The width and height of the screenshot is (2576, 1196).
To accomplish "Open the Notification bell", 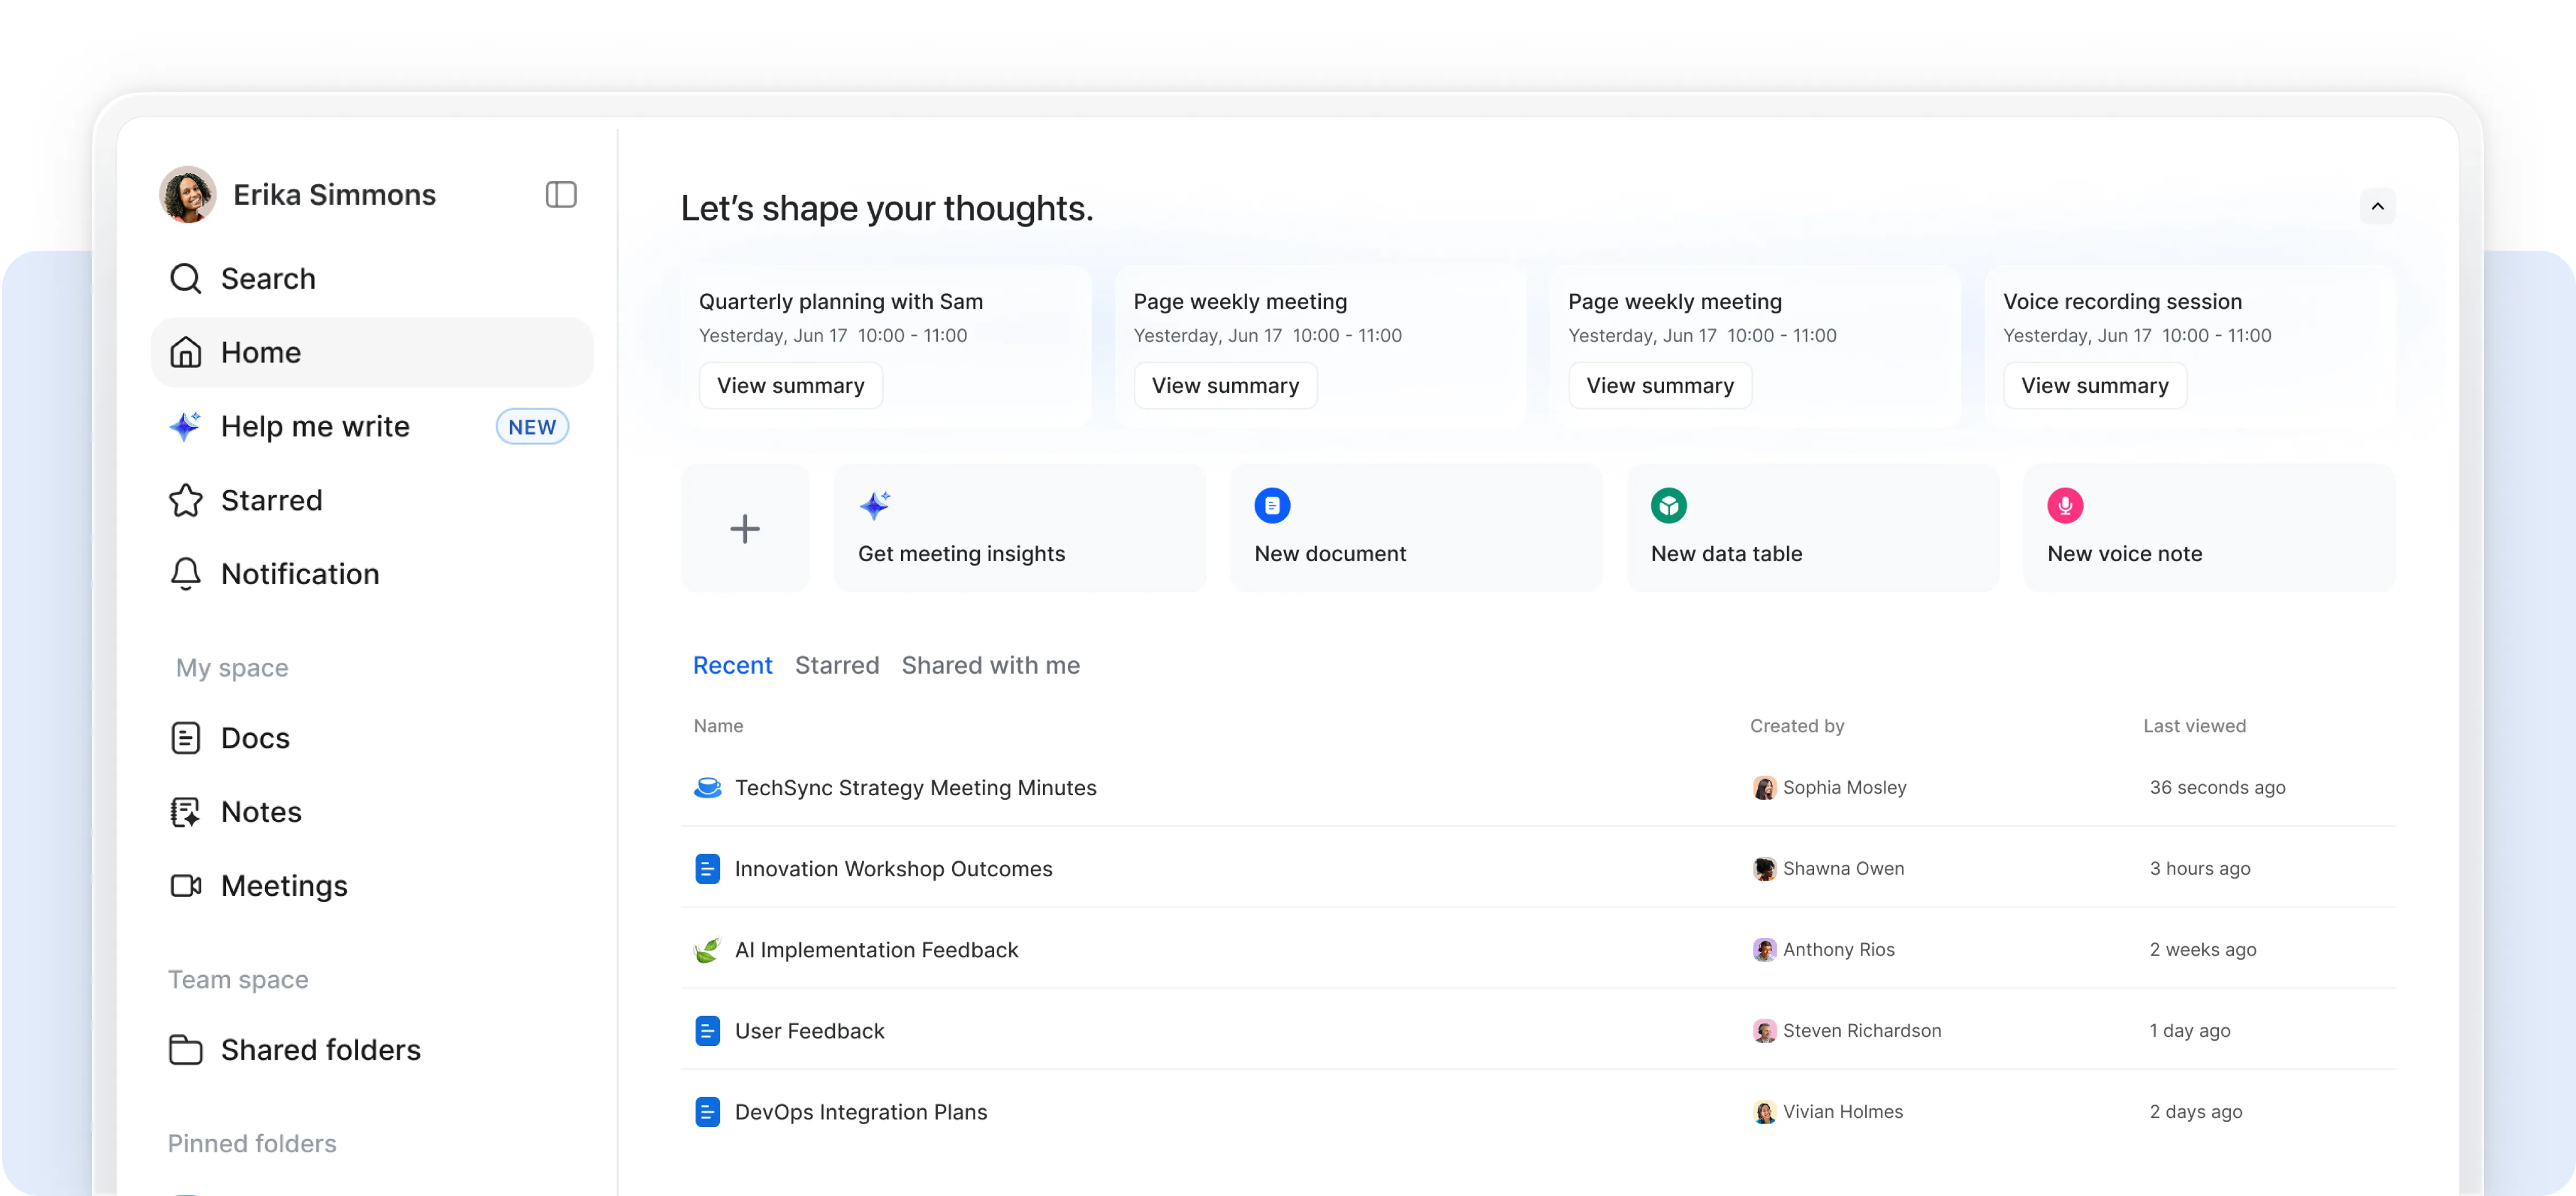I will (299, 573).
